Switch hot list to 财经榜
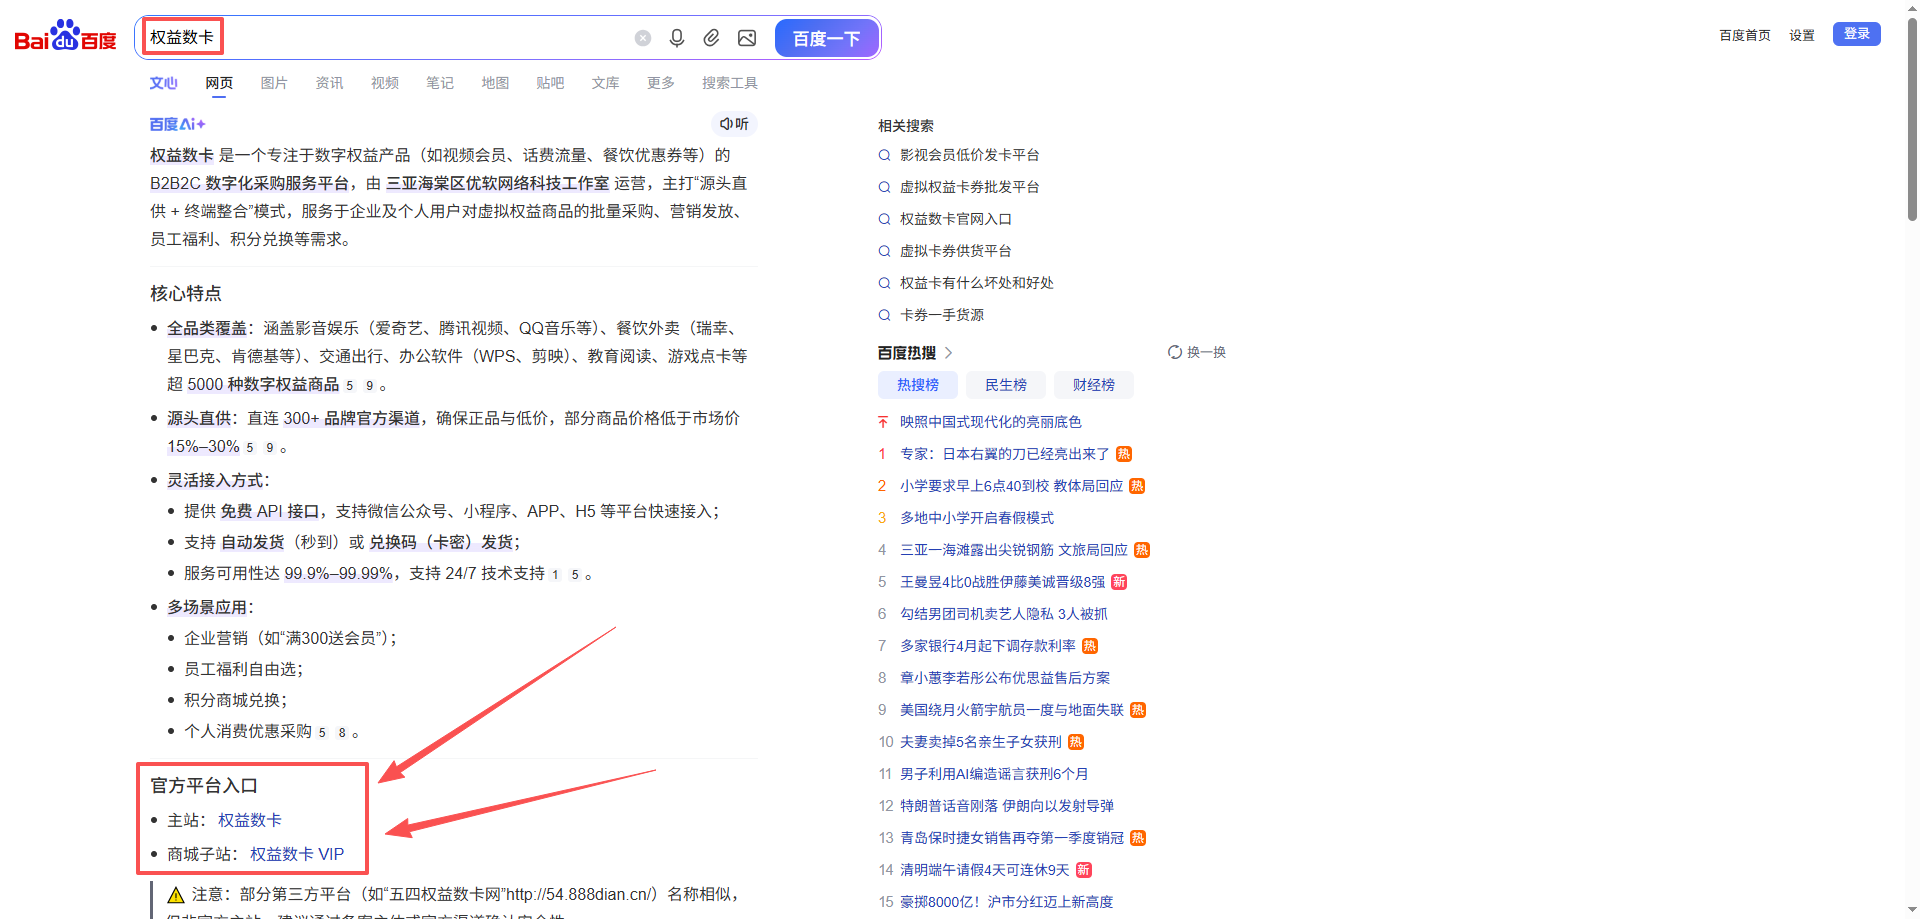Screen dimensions: 1920x919 point(1093,385)
